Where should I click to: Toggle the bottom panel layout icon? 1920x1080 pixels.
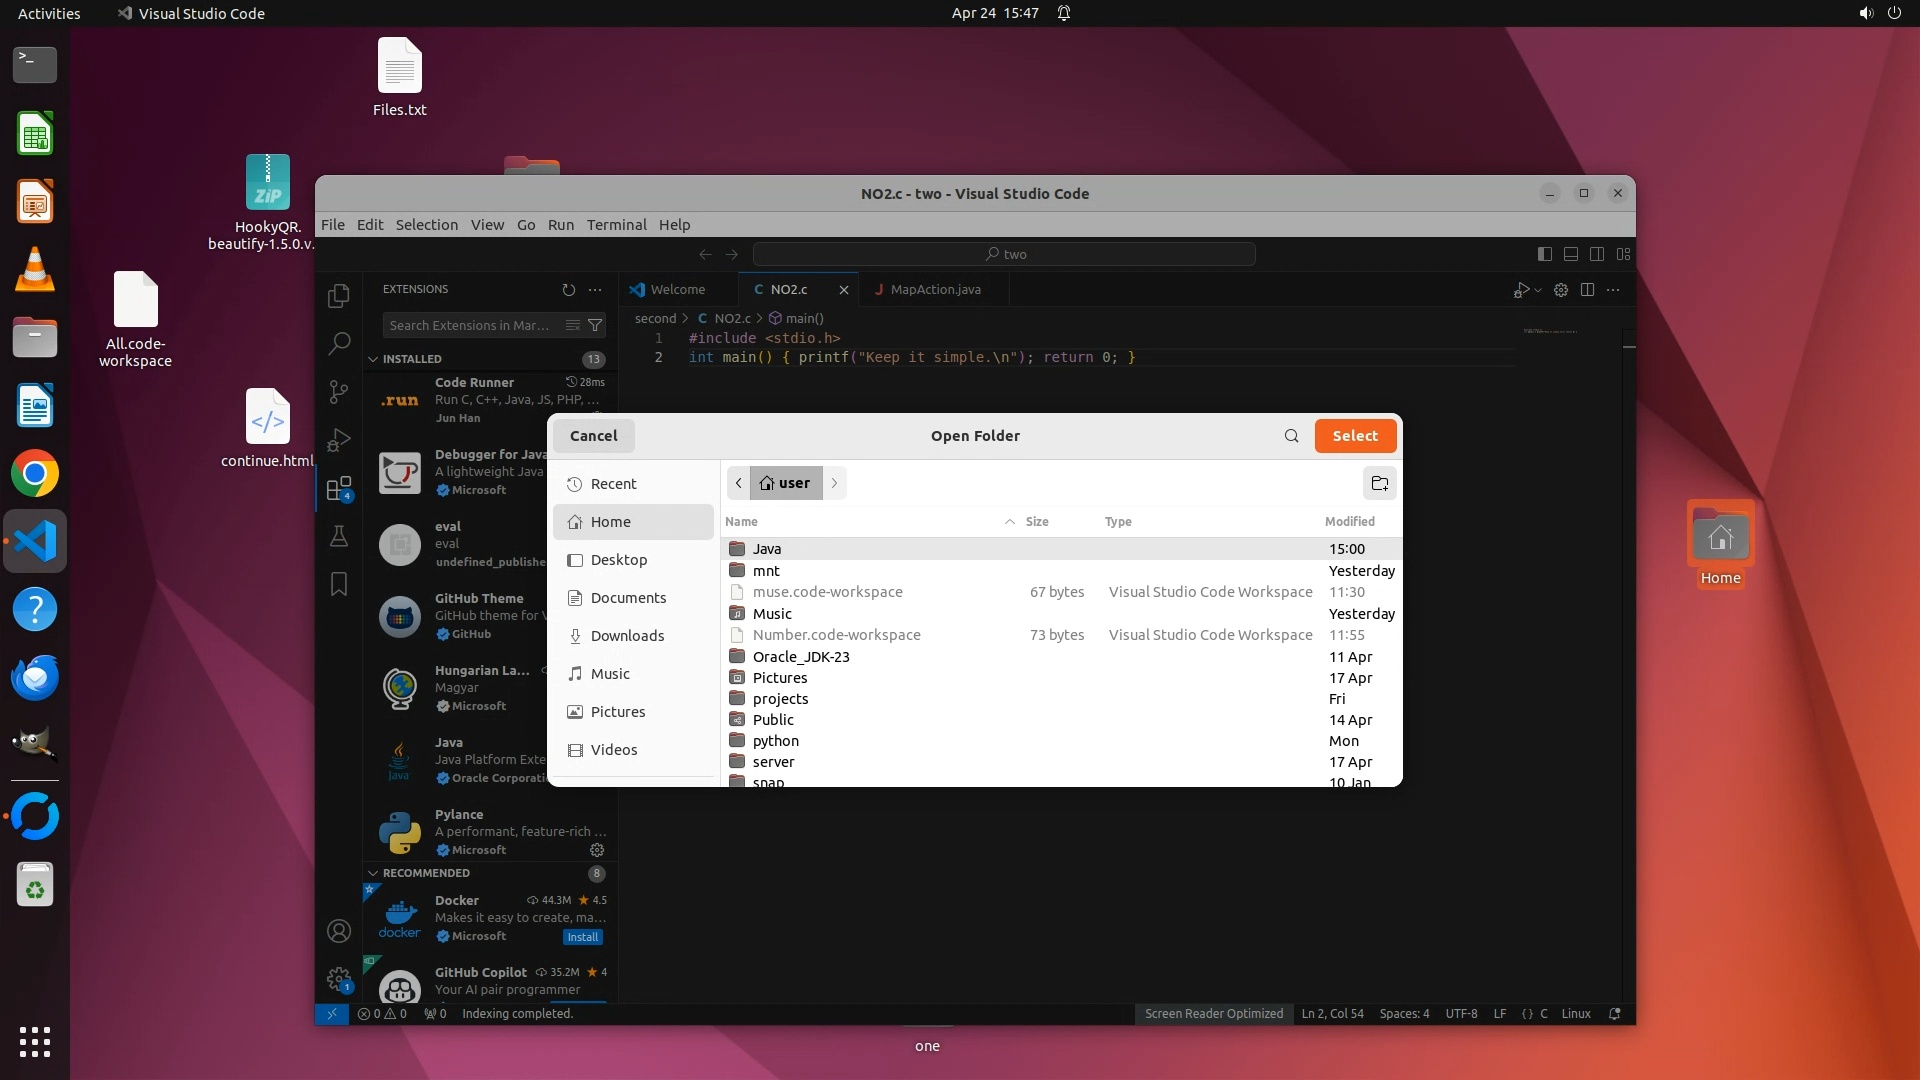[1571, 254]
